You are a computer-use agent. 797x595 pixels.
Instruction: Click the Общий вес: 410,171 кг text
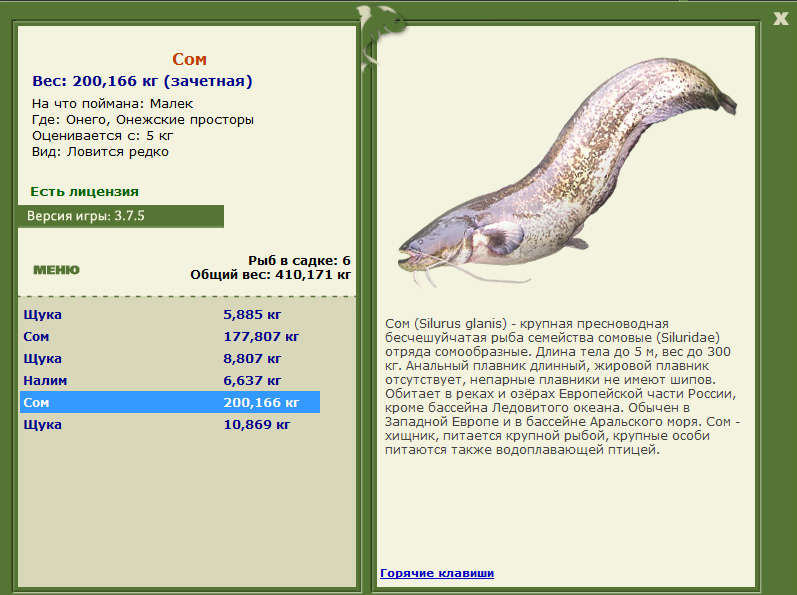click(x=270, y=275)
